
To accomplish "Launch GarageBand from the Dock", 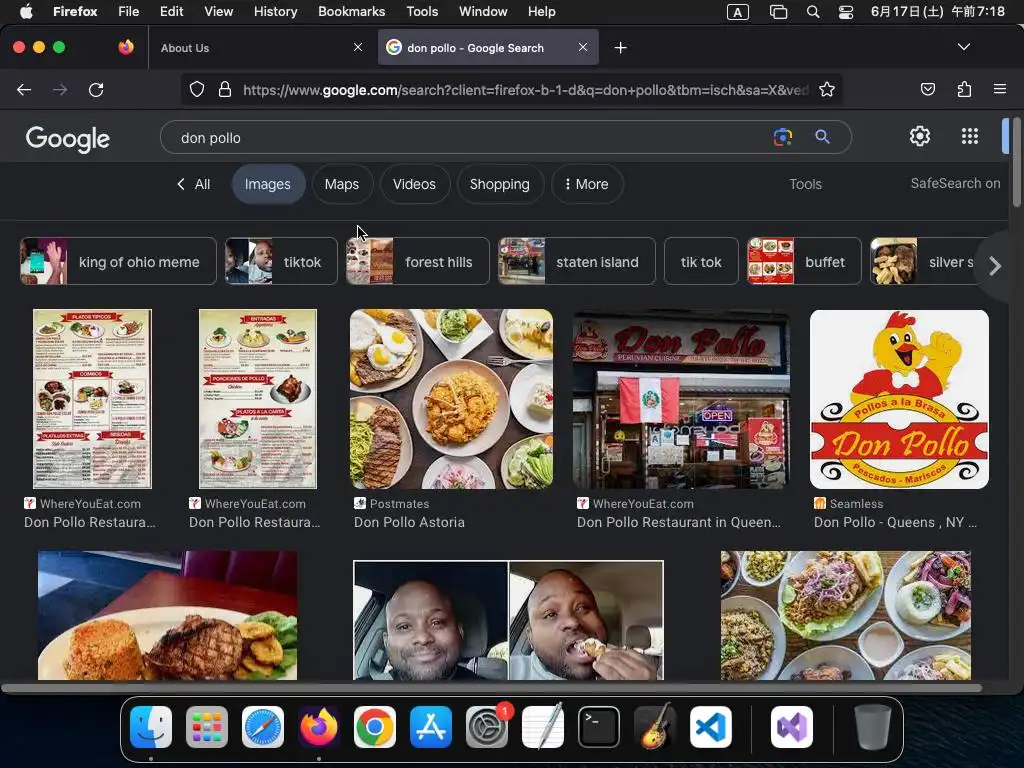I will coord(655,727).
